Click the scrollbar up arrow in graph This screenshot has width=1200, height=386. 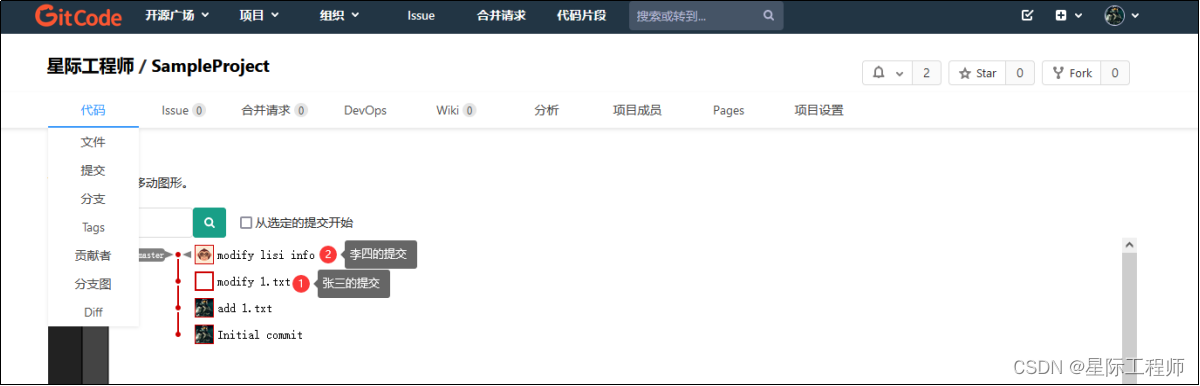click(1130, 244)
